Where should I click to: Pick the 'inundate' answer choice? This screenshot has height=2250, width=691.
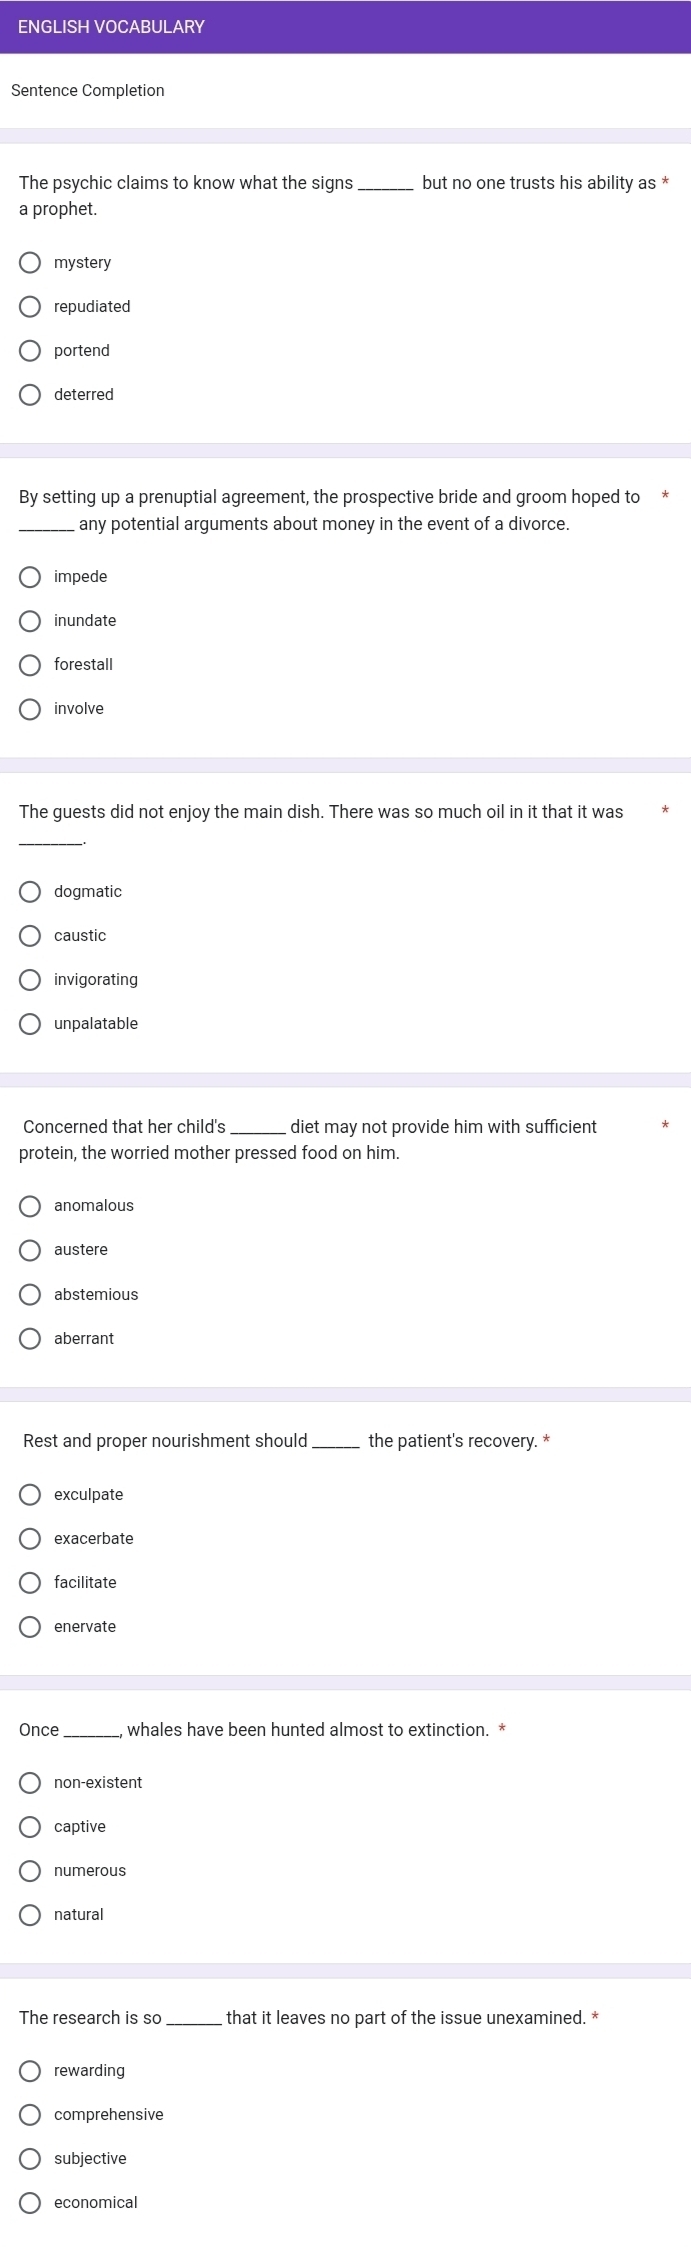tap(31, 621)
